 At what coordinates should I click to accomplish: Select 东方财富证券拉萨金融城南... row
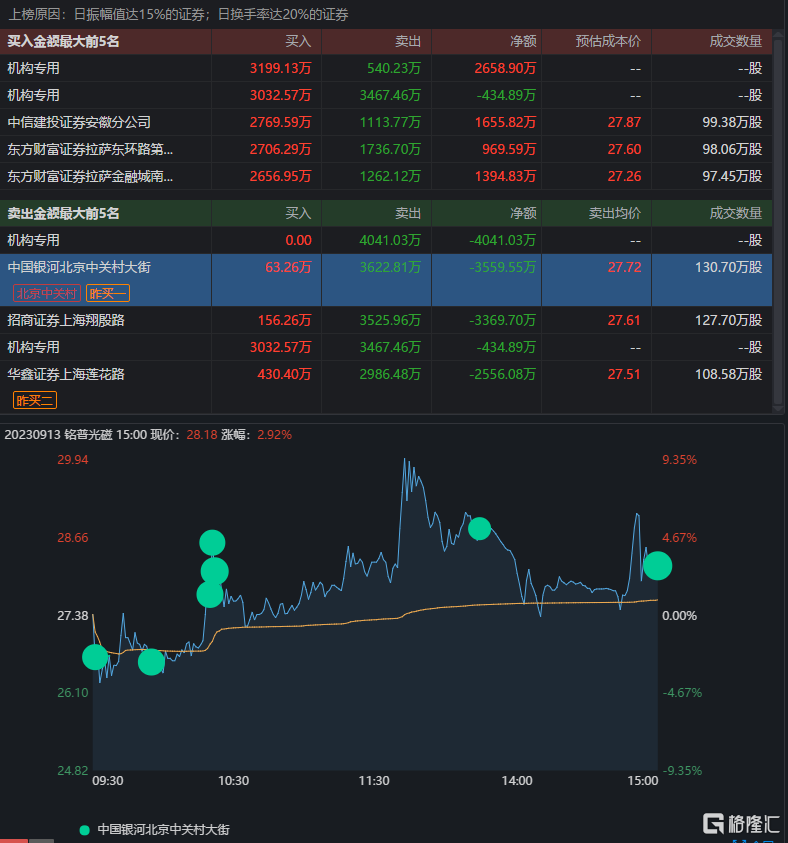coord(386,176)
